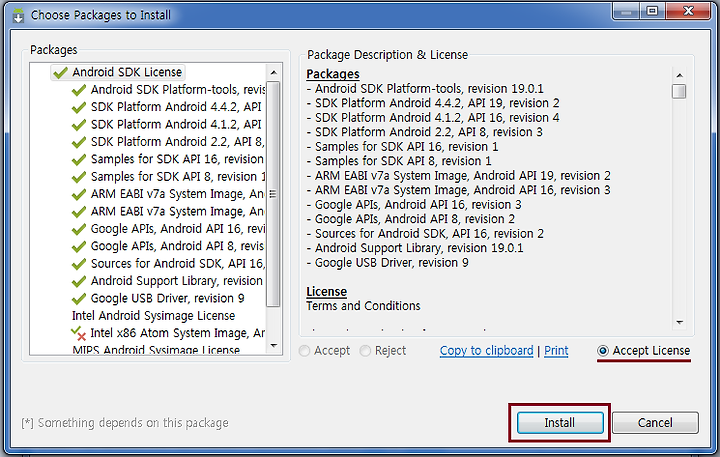Click the Install button
Screen dimensions: 720x457
click(x=560, y=423)
